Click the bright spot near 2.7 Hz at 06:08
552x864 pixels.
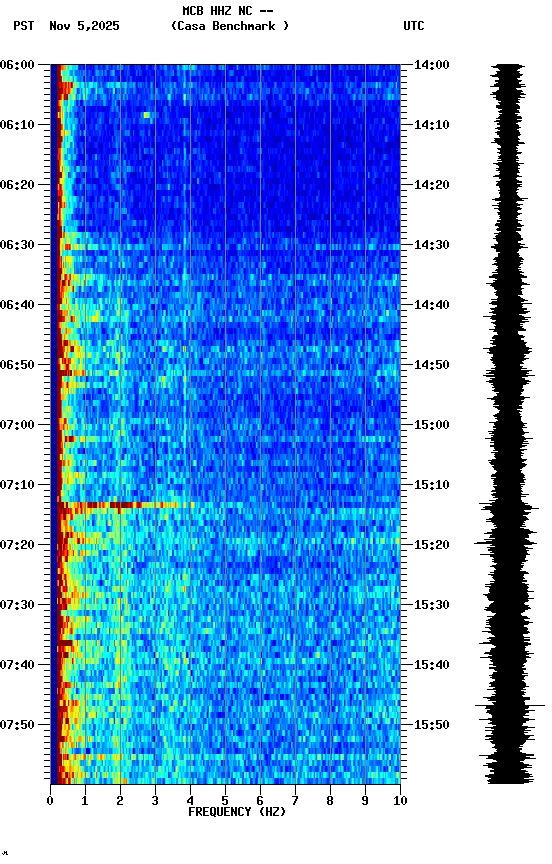point(147,115)
